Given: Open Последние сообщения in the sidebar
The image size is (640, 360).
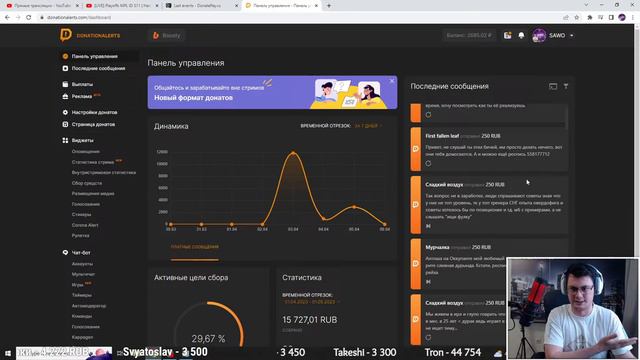Looking at the screenshot, I should (98, 68).
